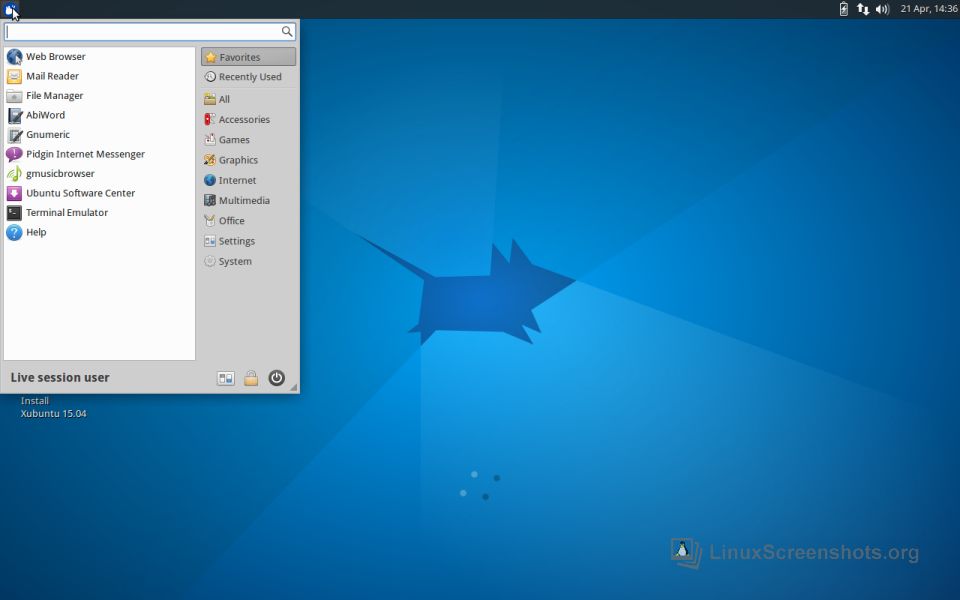Screen dimensions: 960x600
Task: Open Help from favorites list
Action: [x=36, y=232]
